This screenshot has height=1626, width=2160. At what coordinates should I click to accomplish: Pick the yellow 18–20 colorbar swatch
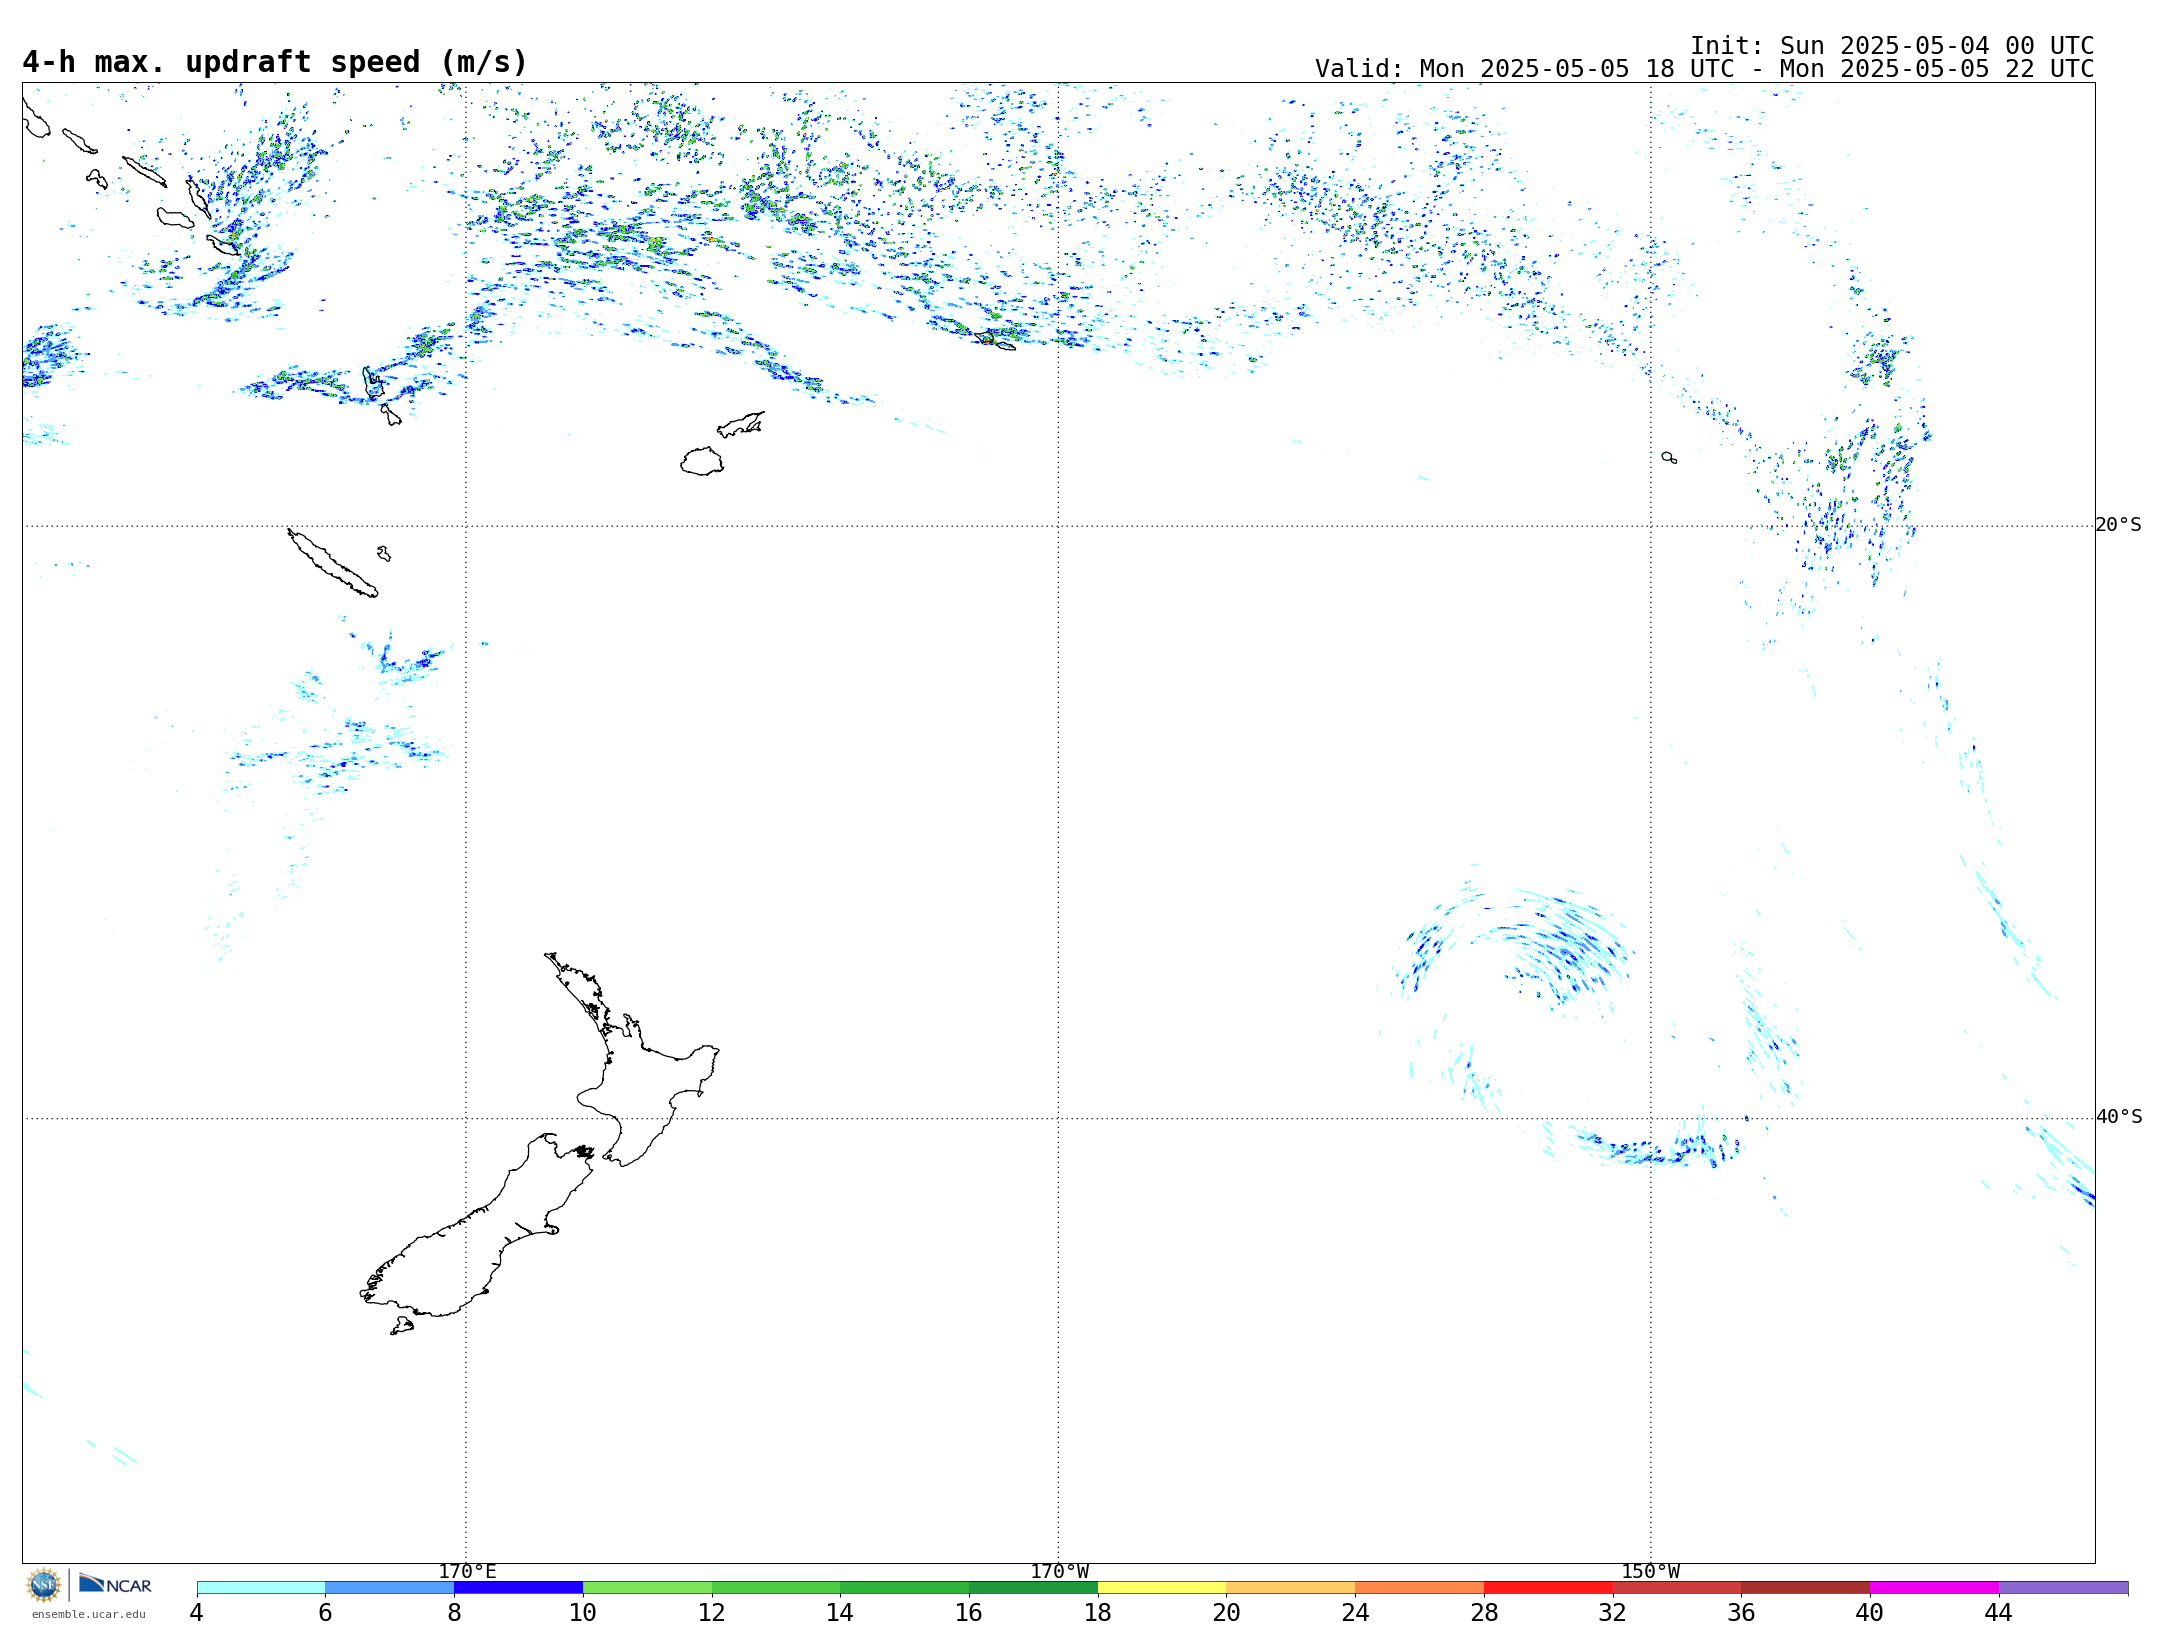[1162, 1588]
